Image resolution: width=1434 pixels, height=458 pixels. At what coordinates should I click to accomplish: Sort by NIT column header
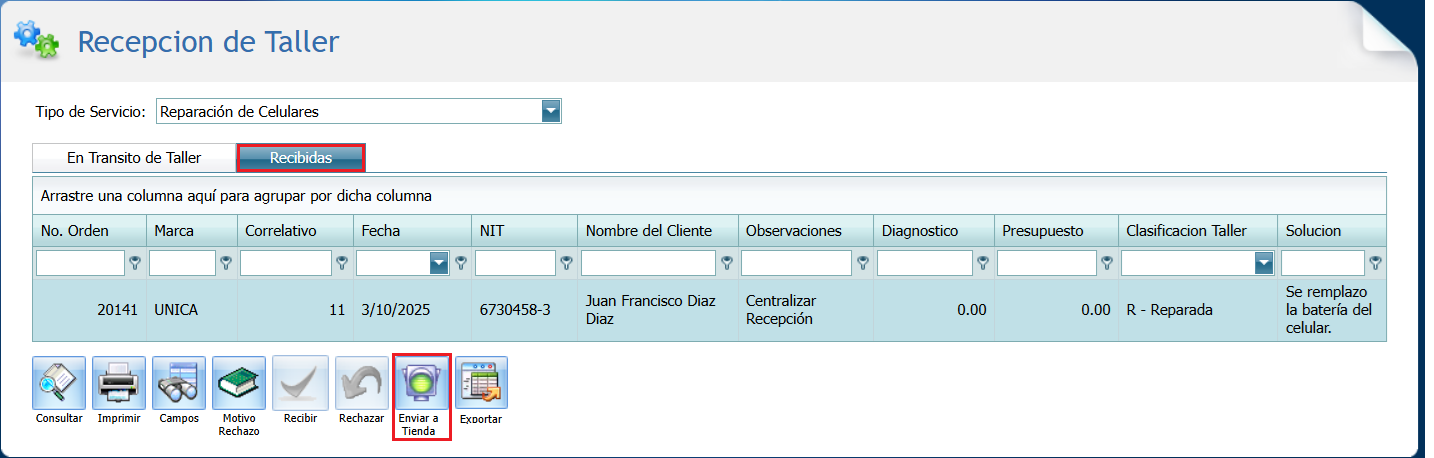pos(525,230)
